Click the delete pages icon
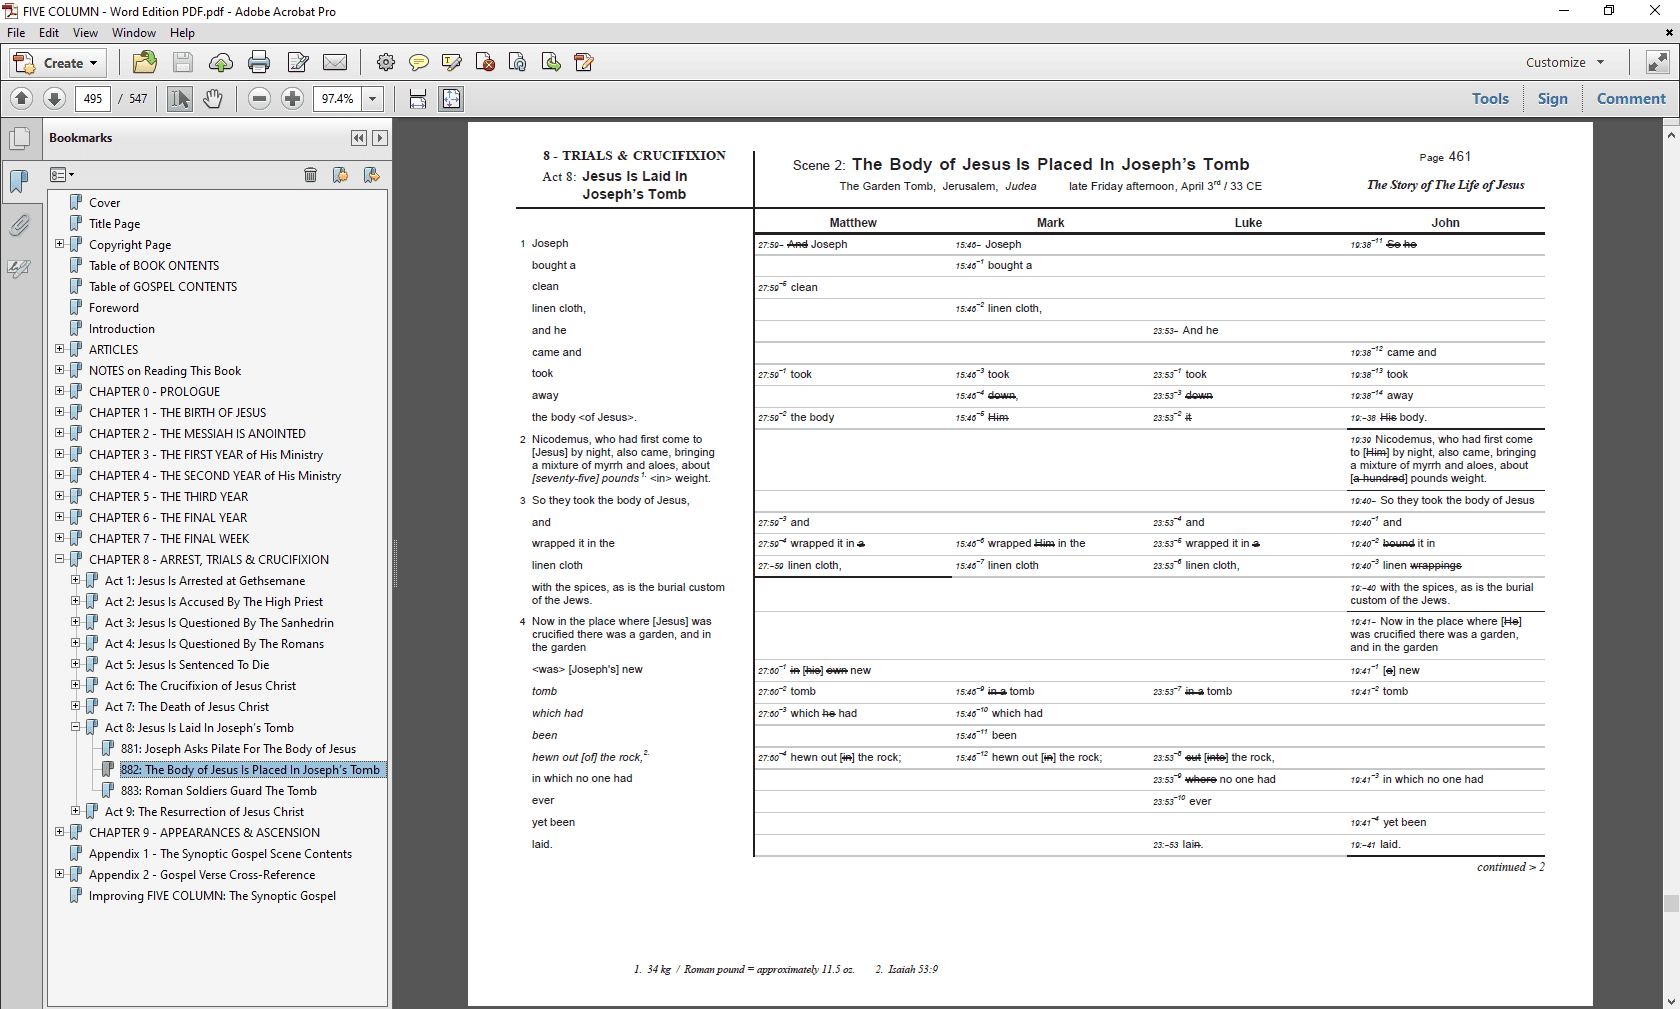The height and width of the screenshot is (1009, 1680). coord(485,62)
